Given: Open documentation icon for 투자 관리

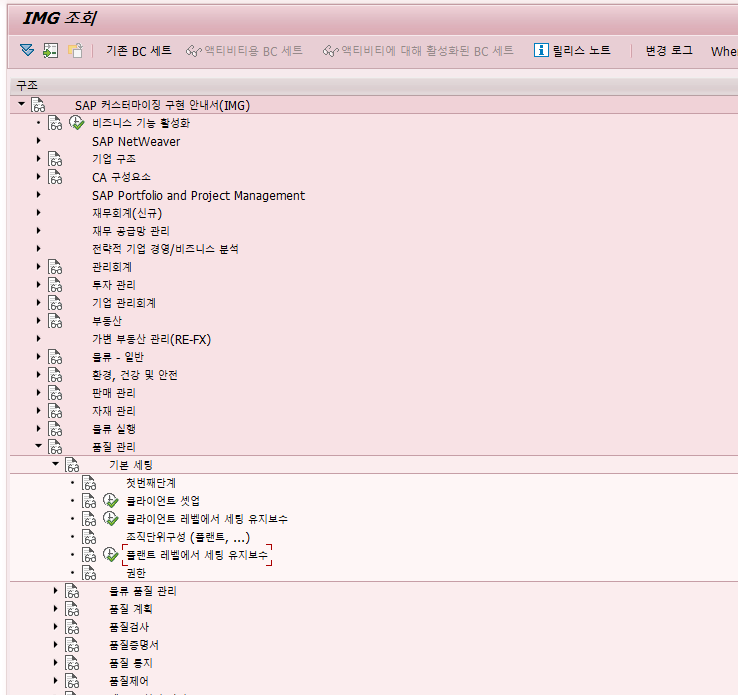Looking at the screenshot, I should click(55, 285).
